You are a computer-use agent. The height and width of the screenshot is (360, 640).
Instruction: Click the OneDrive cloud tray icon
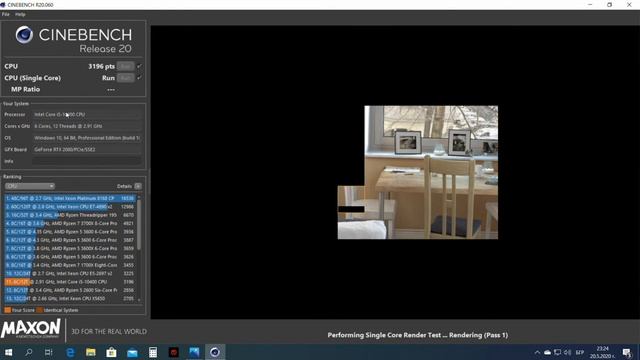pos(547,352)
